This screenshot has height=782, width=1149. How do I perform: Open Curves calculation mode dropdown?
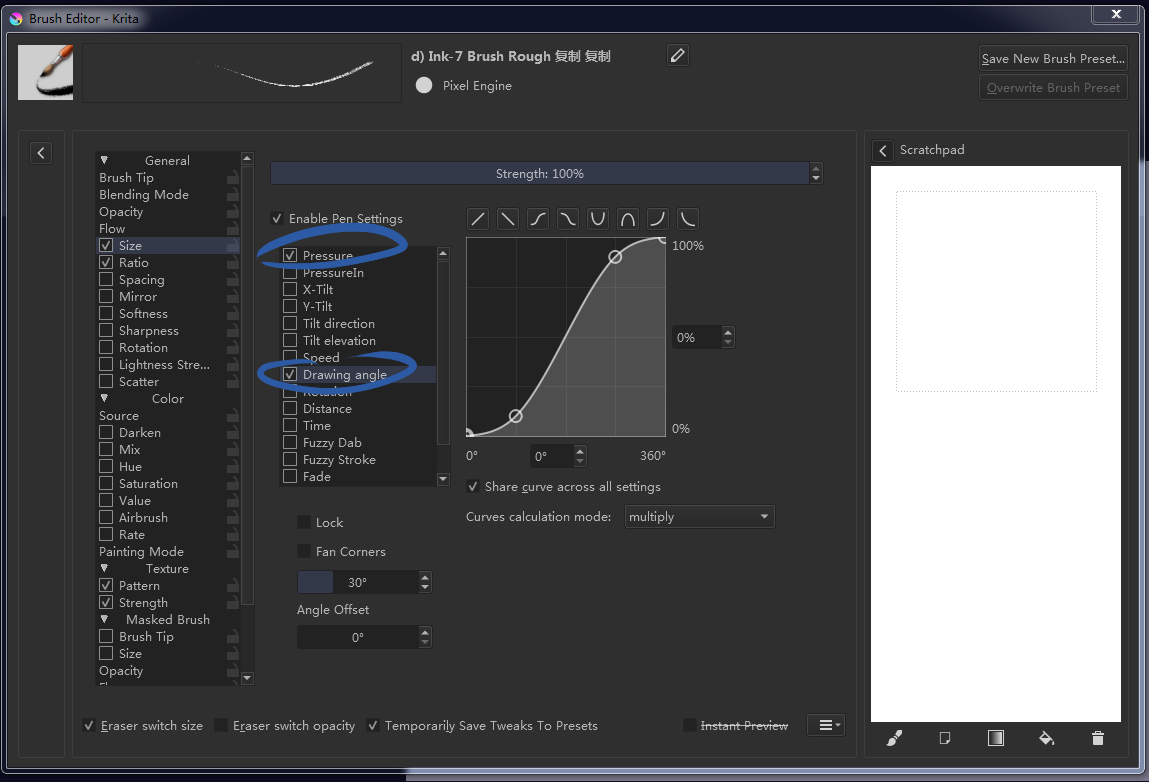tap(699, 517)
